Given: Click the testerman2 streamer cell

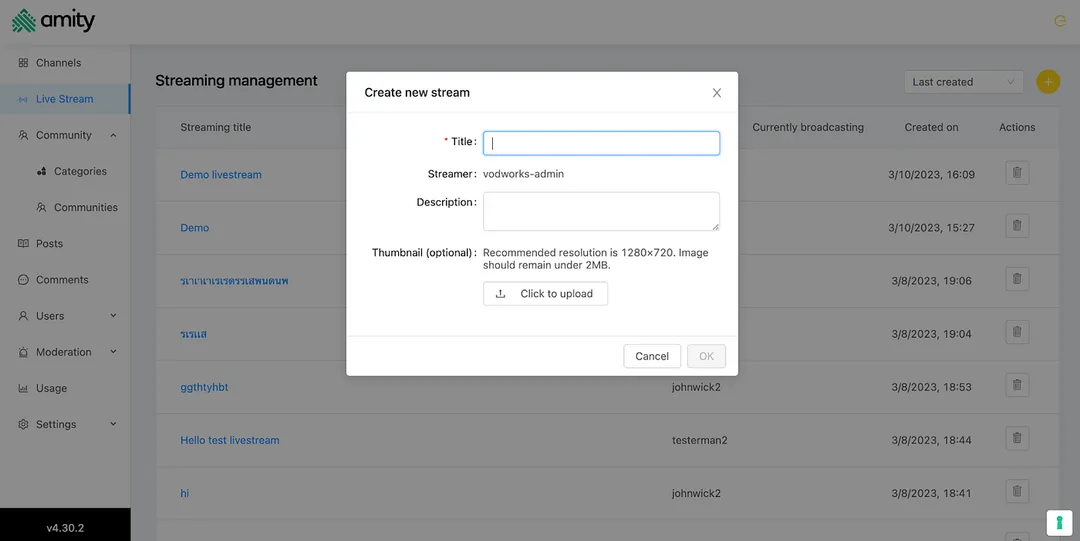Looking at the screenshot, I should (700, 440).
